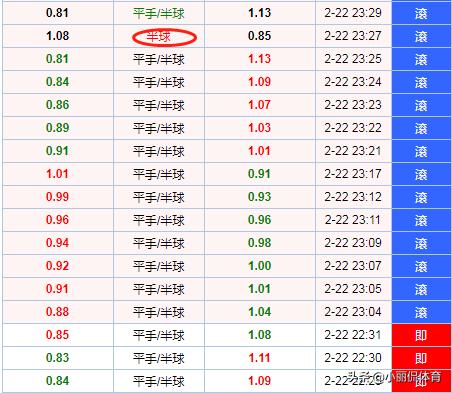Click the 1.08 odds in the 半球 row
Screen dimensions: 452x393
tap(57, 36)
